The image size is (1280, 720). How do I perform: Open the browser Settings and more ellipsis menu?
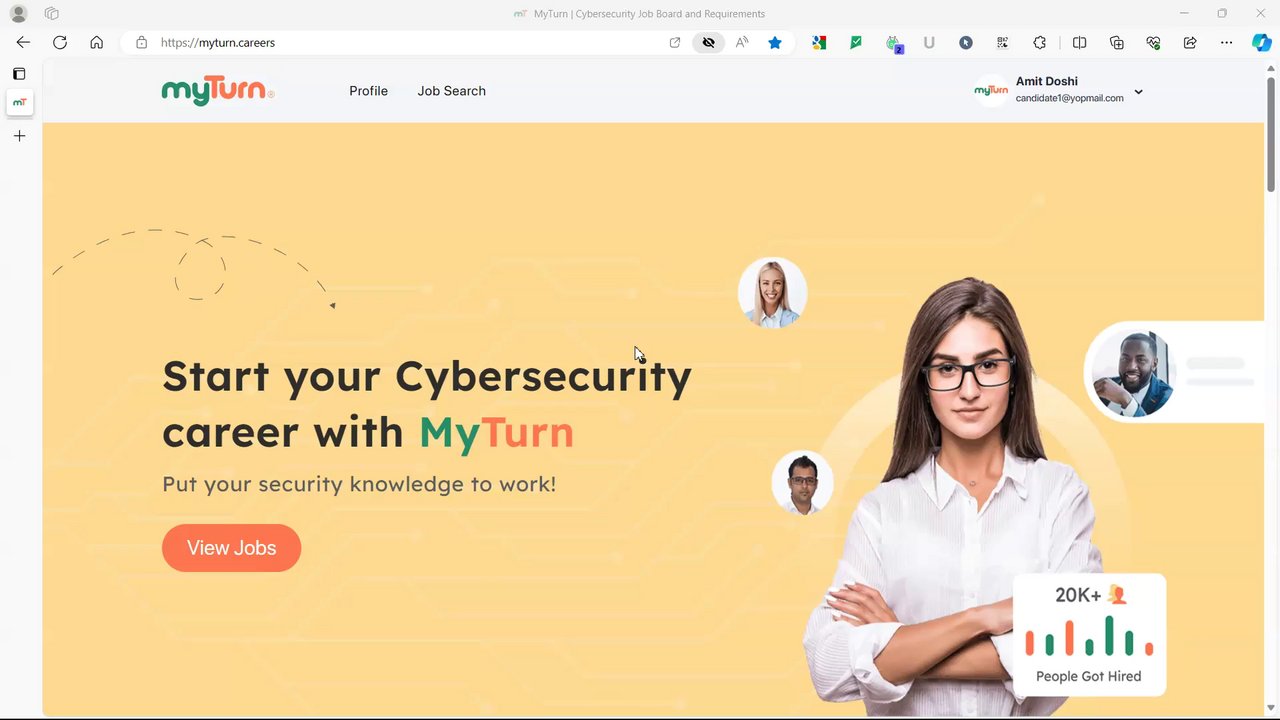point(1226,43)
